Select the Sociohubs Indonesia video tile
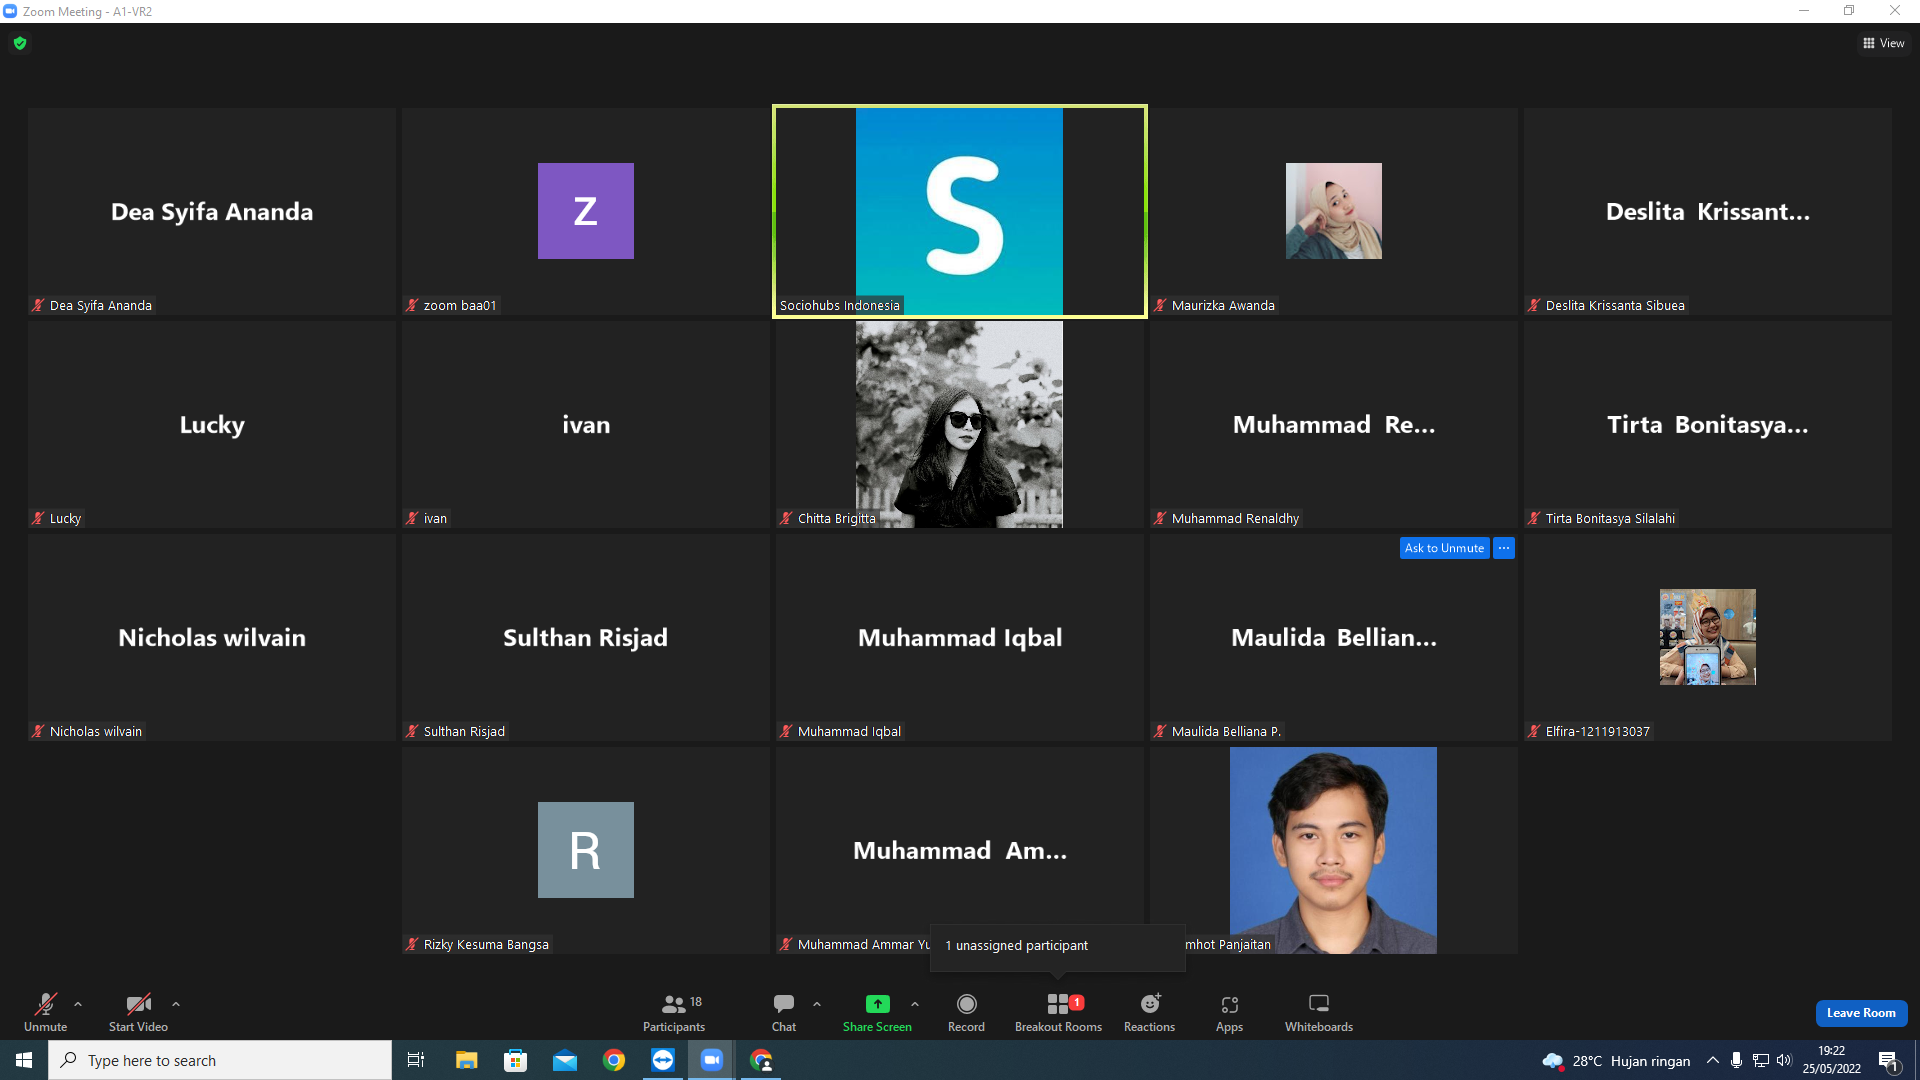This screenshot has width=1920, height=1080. point(960,211)
